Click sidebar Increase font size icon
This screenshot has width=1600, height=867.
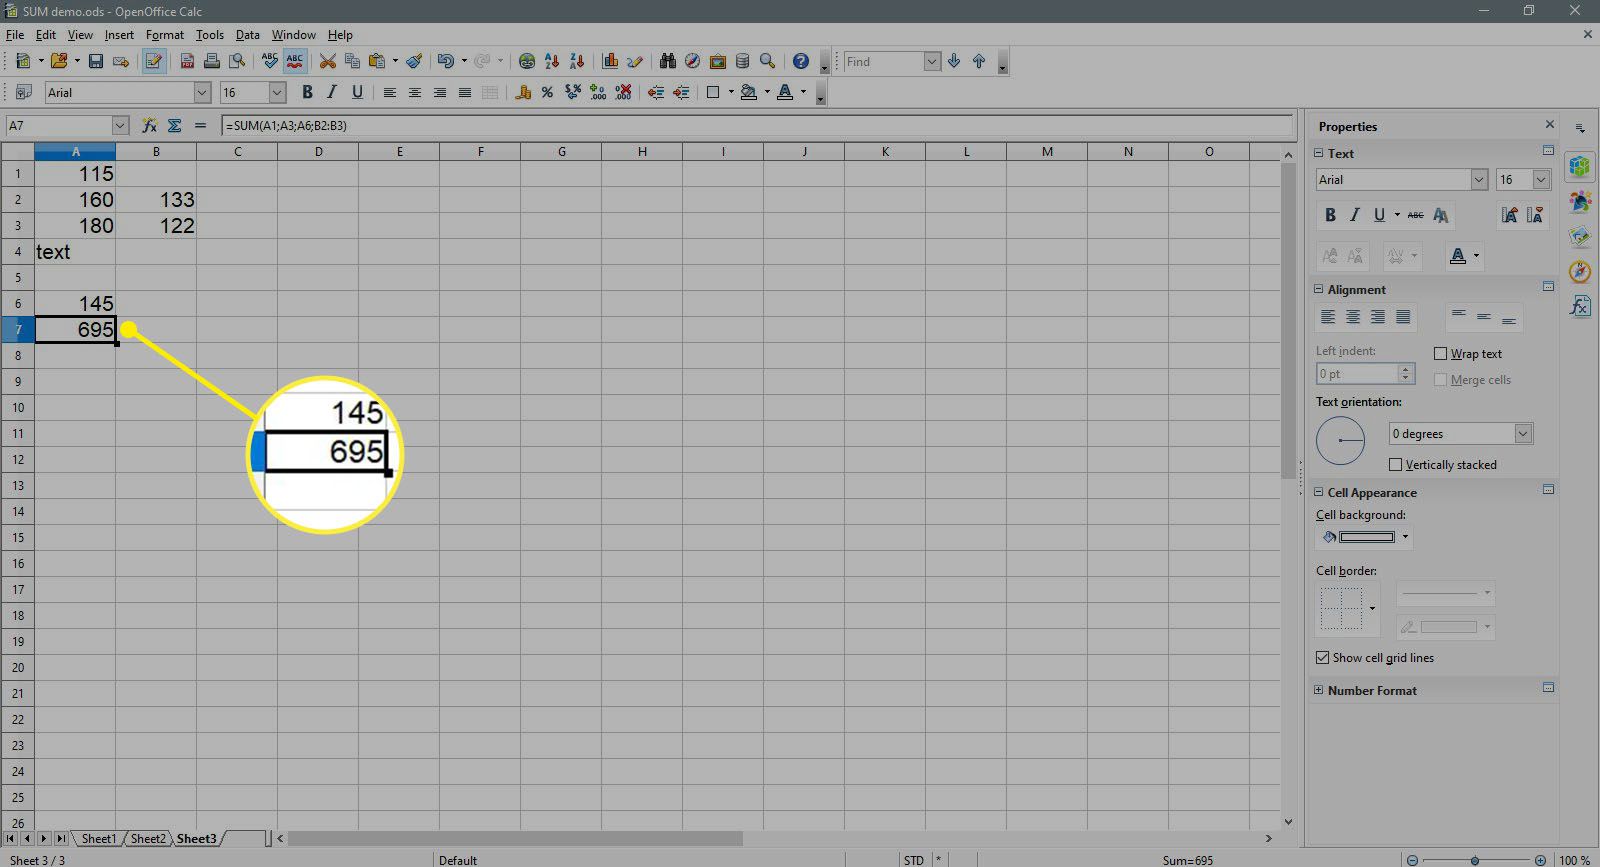pyautogui.click(x=1510, y=215)
